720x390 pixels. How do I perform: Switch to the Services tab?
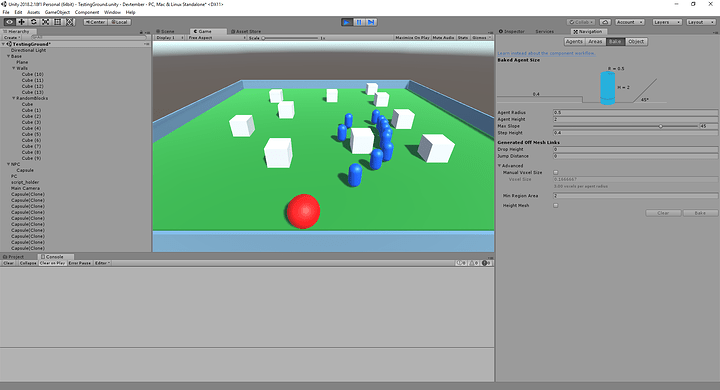545,31
